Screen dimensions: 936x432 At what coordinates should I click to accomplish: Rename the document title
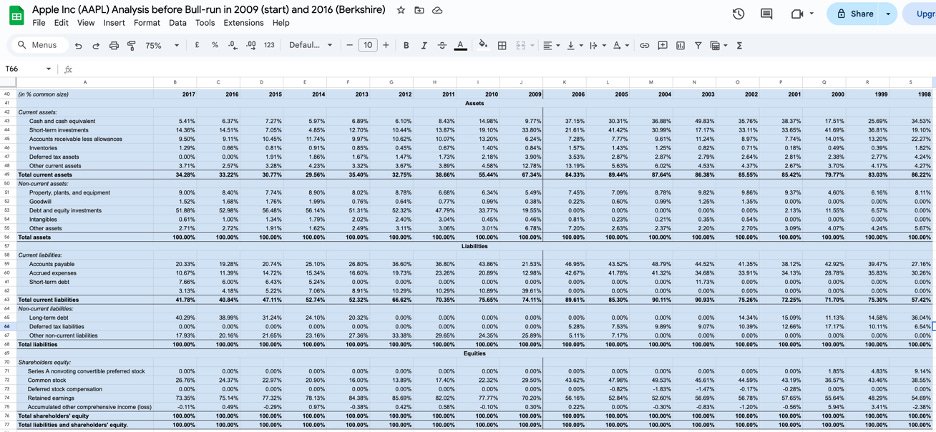coord(209,10)
